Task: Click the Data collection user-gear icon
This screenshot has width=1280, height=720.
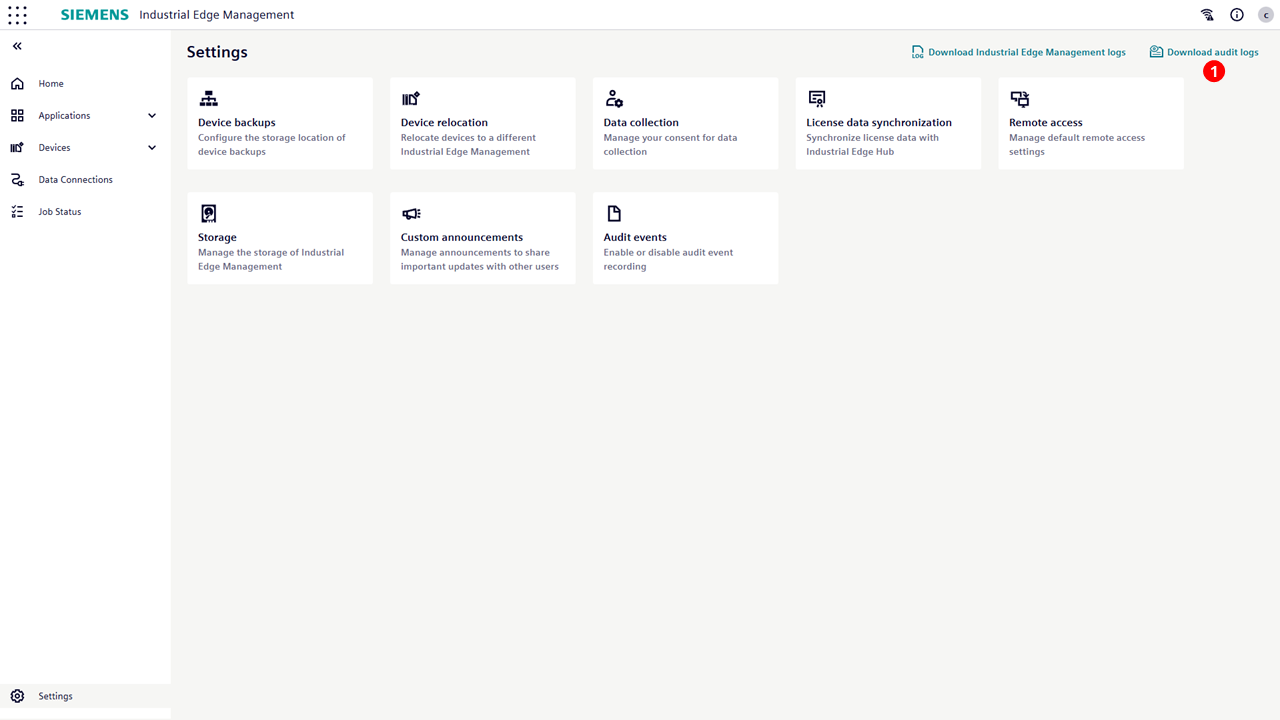Action: click(x=614, y=99)
